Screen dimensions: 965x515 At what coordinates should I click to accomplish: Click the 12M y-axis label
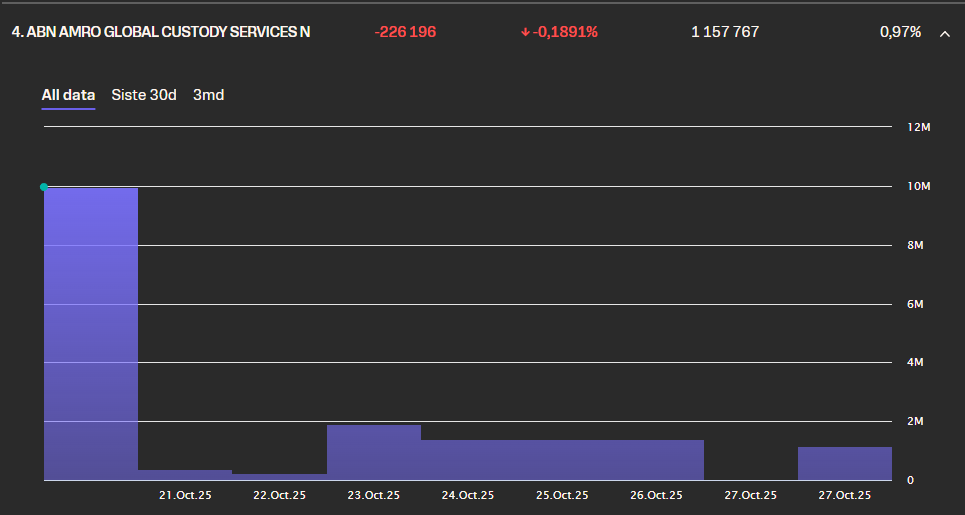(x=919, y=128)
